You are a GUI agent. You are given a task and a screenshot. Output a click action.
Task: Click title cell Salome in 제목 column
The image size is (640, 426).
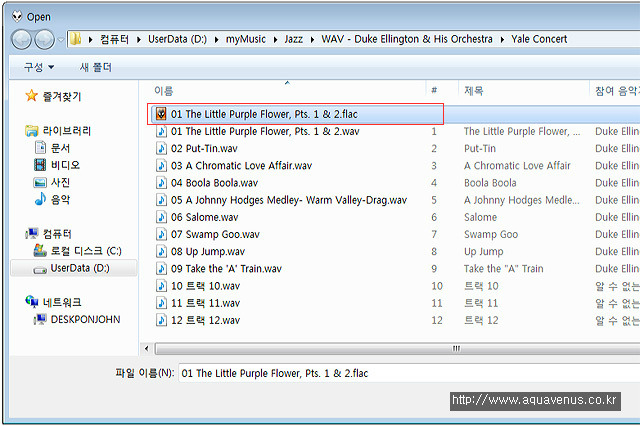480,217
